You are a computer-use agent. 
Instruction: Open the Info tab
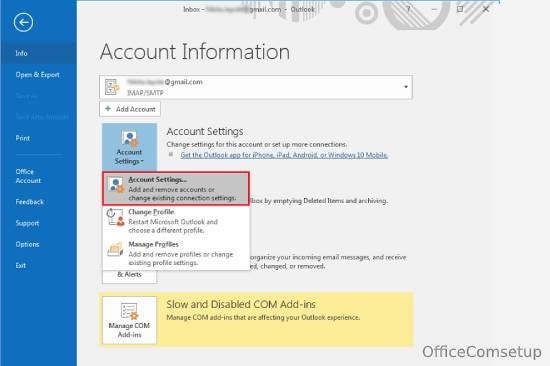click(39, 53)
